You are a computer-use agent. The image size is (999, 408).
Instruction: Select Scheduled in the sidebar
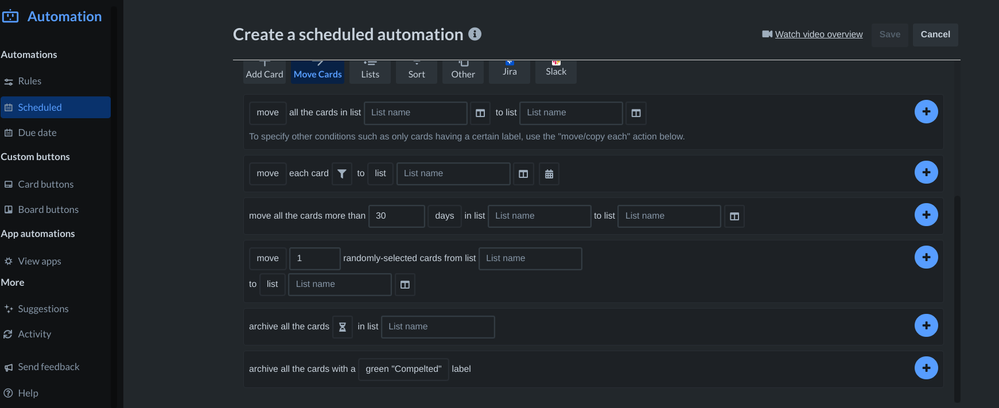(x=55, y=107)
